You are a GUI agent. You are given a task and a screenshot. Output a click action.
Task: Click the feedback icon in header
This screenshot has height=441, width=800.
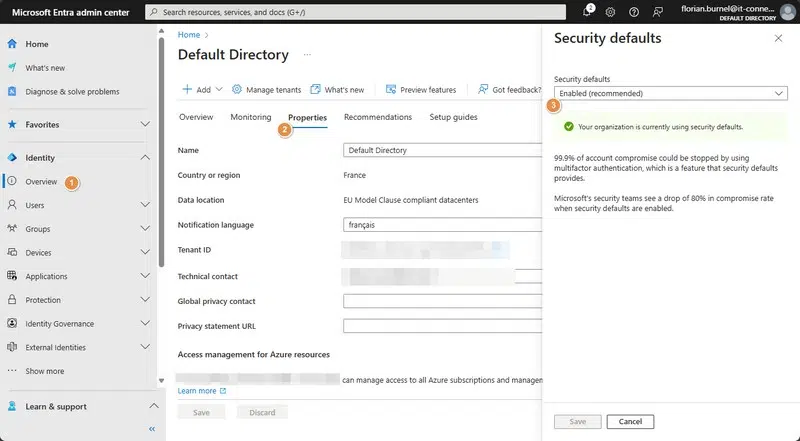658,12
